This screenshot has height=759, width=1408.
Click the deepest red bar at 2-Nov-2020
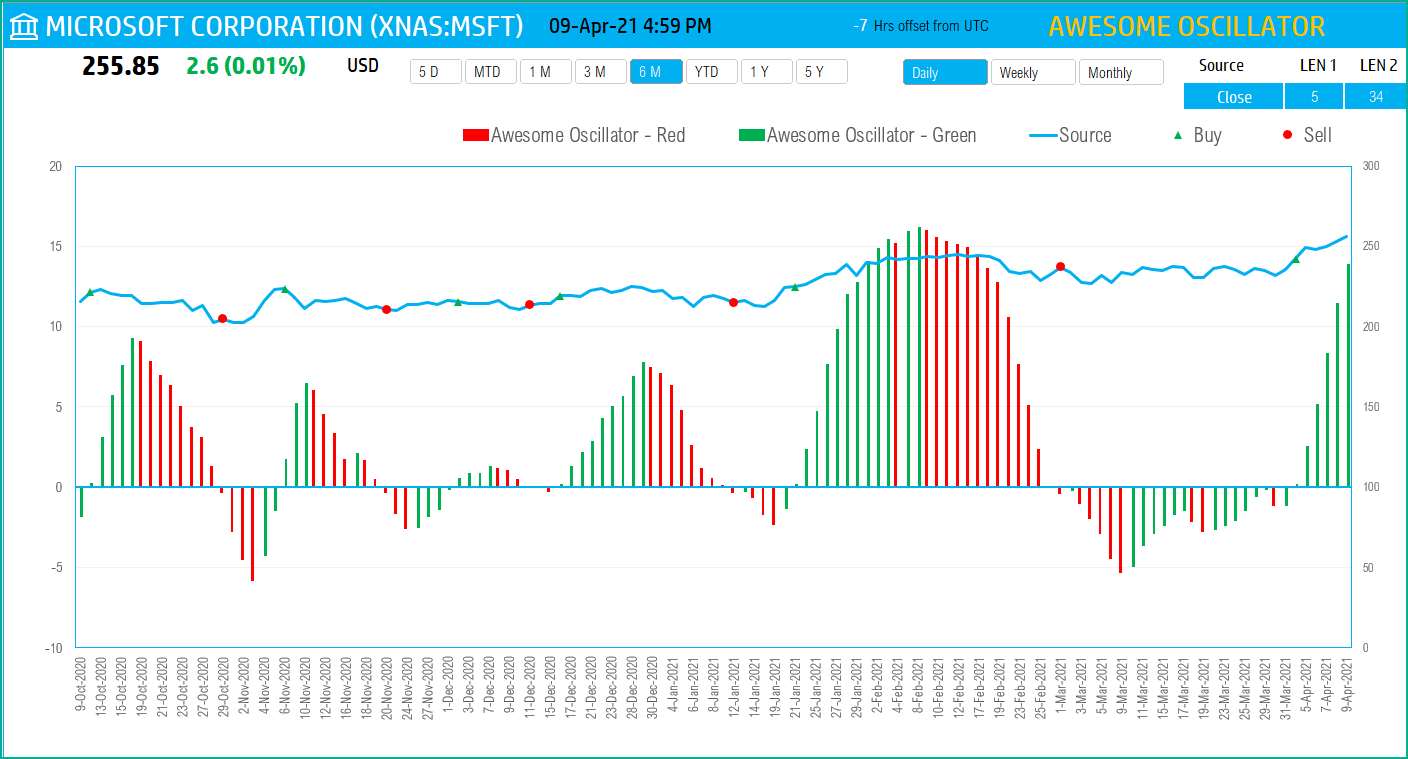252,534
